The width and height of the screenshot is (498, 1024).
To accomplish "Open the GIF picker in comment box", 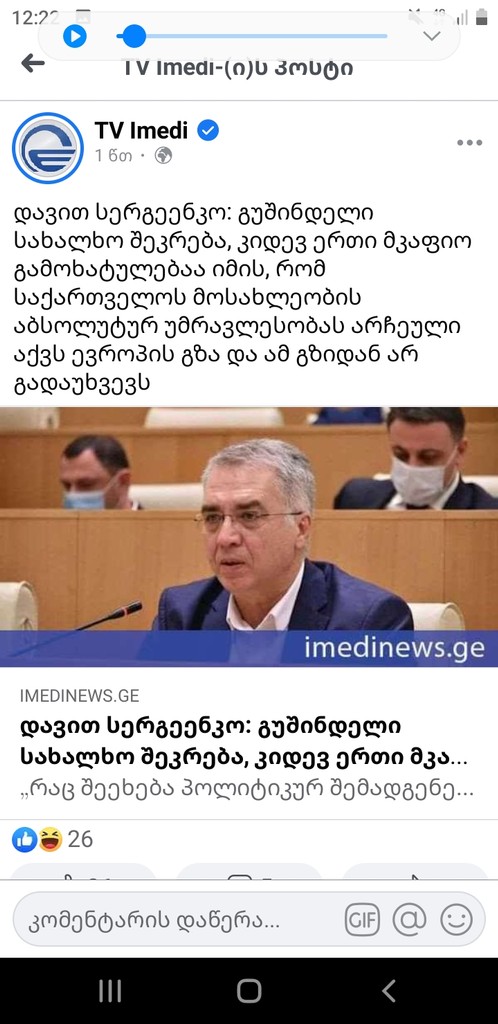I will 362,920.
